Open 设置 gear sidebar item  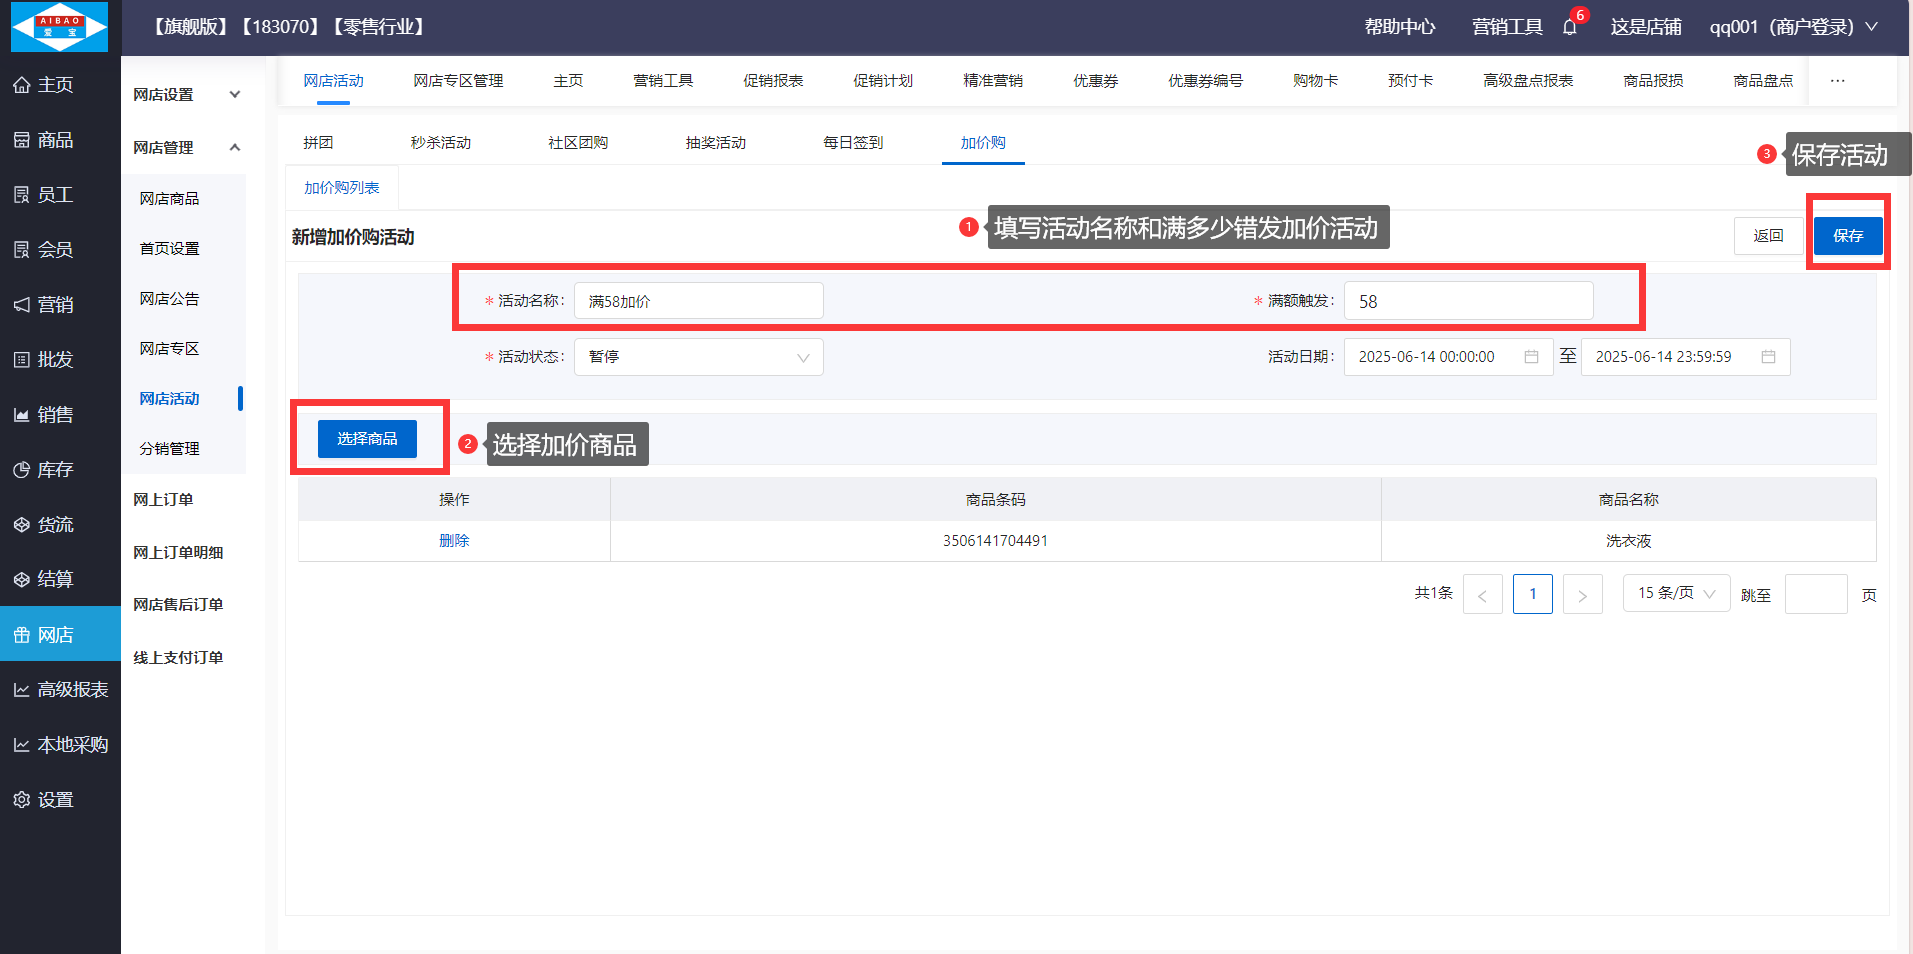43,800
